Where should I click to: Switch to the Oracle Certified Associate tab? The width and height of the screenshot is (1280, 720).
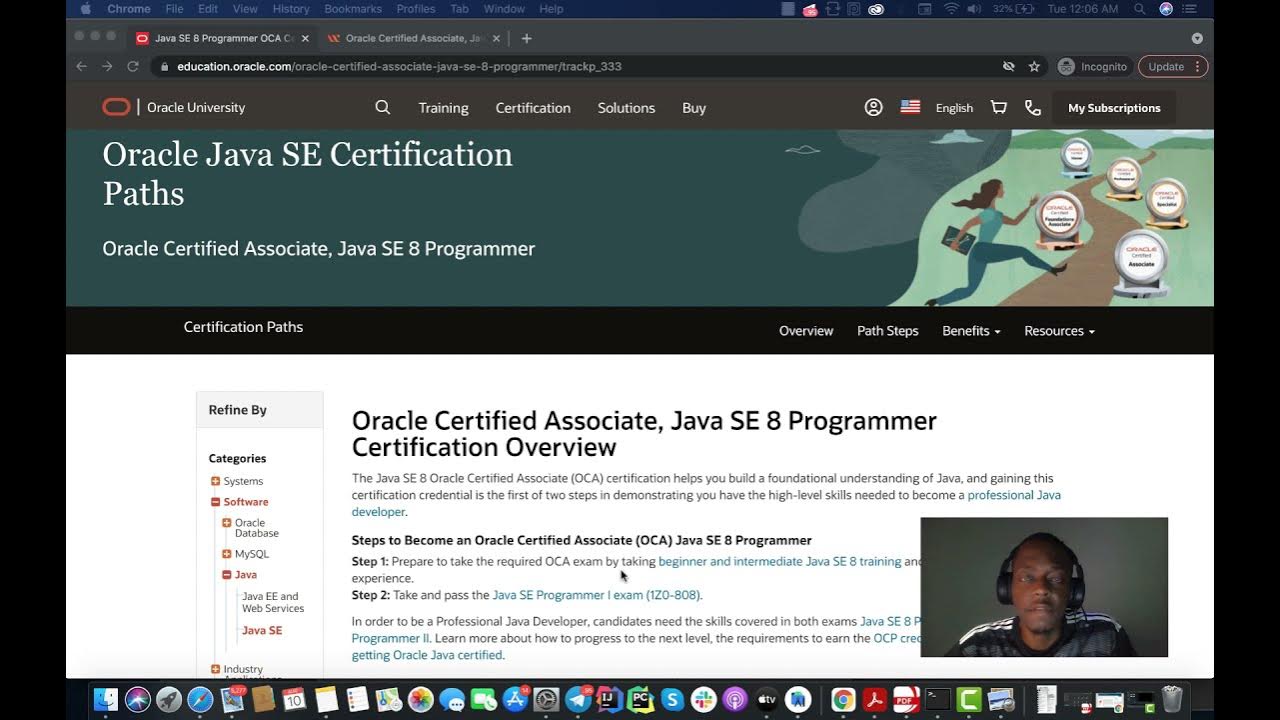tap(414, 38)
